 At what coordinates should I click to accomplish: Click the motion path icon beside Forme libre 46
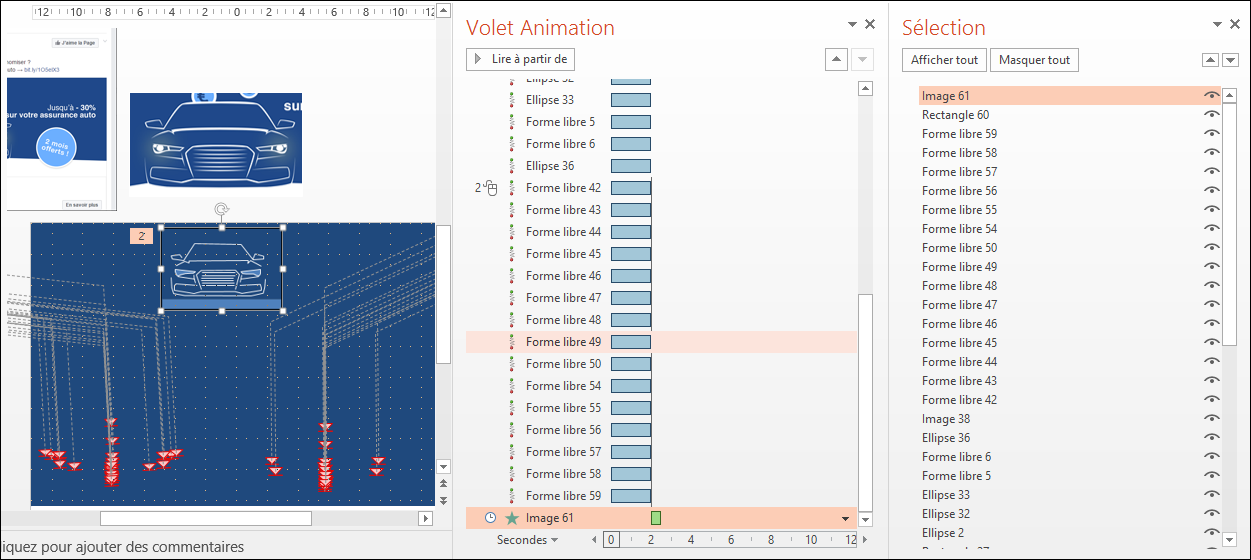point(512,276)
